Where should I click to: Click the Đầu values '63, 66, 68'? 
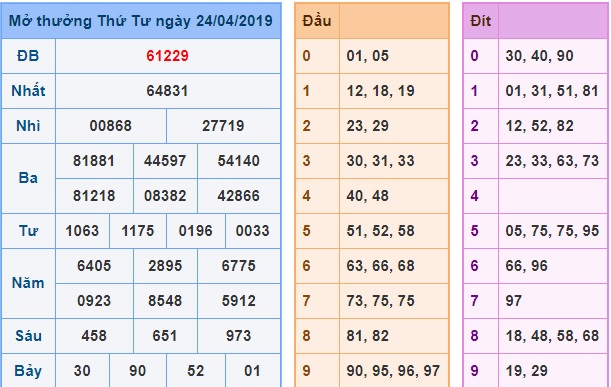(380, 266)
